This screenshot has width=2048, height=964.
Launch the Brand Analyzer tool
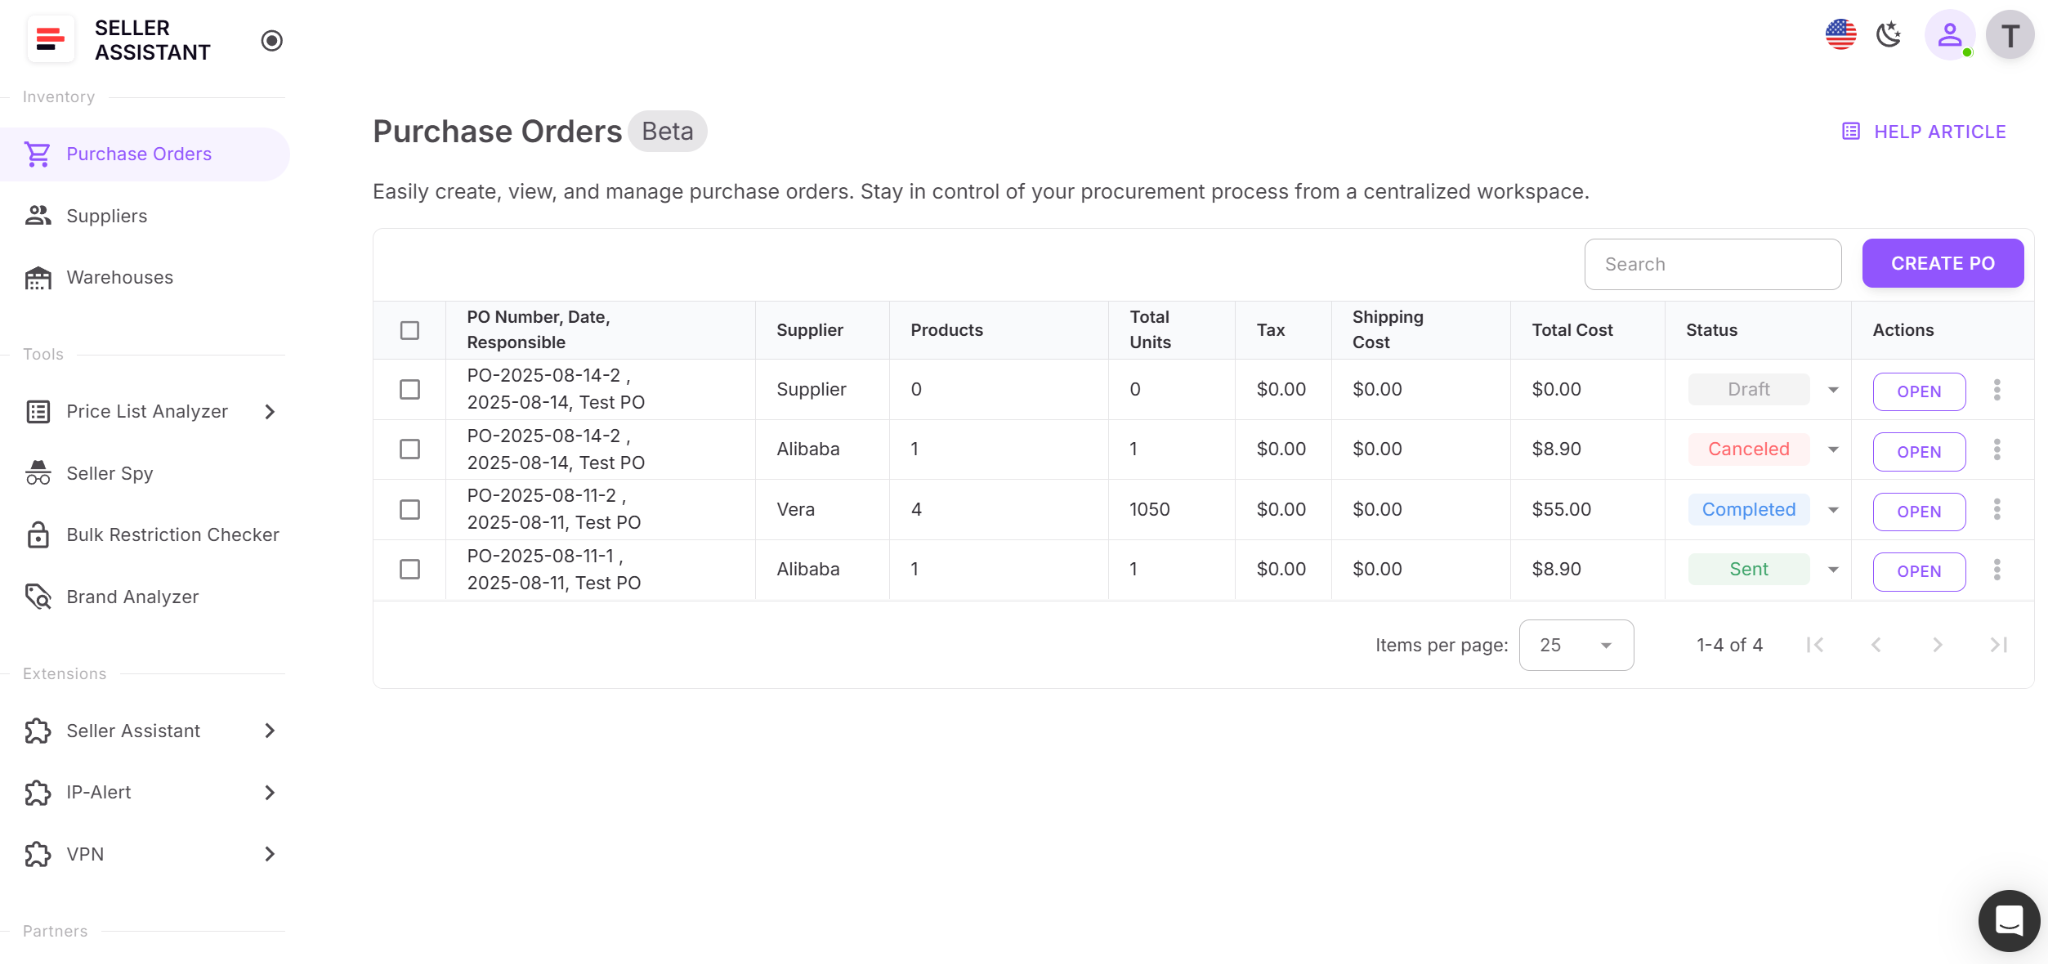coord(132,596)
